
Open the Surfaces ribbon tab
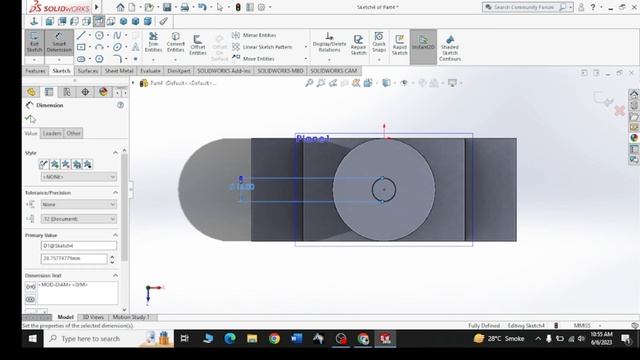click(x=88, y=71)
